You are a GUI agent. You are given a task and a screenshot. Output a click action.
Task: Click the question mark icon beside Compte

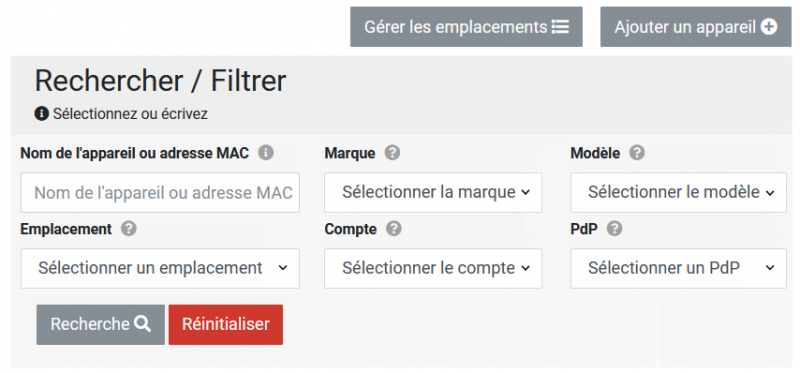[393, 229]
